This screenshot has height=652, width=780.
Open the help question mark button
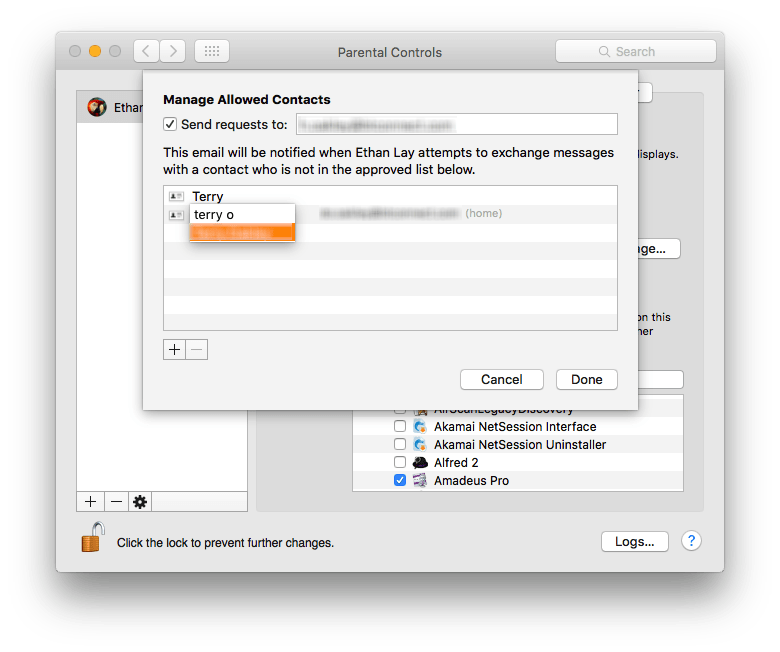691,541
